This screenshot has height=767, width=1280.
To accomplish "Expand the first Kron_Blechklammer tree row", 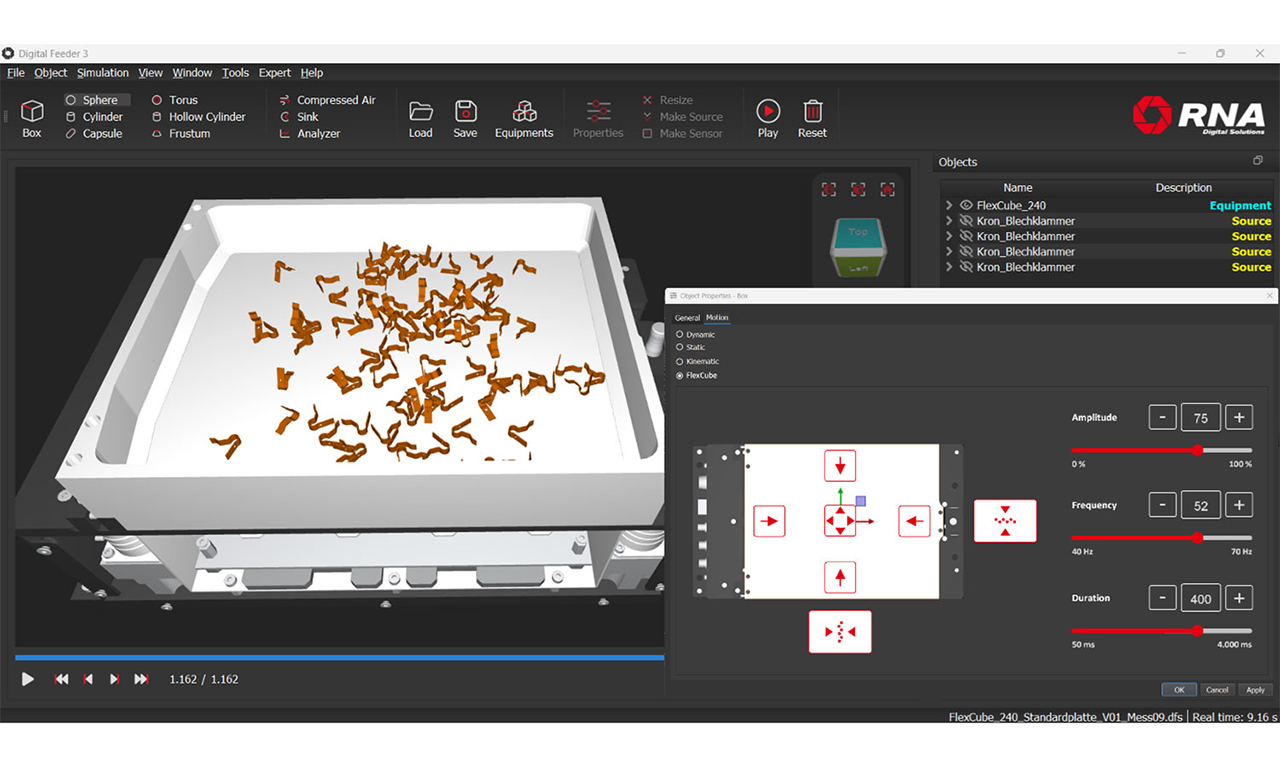I will pyautogui.click(x=949, y=221).
